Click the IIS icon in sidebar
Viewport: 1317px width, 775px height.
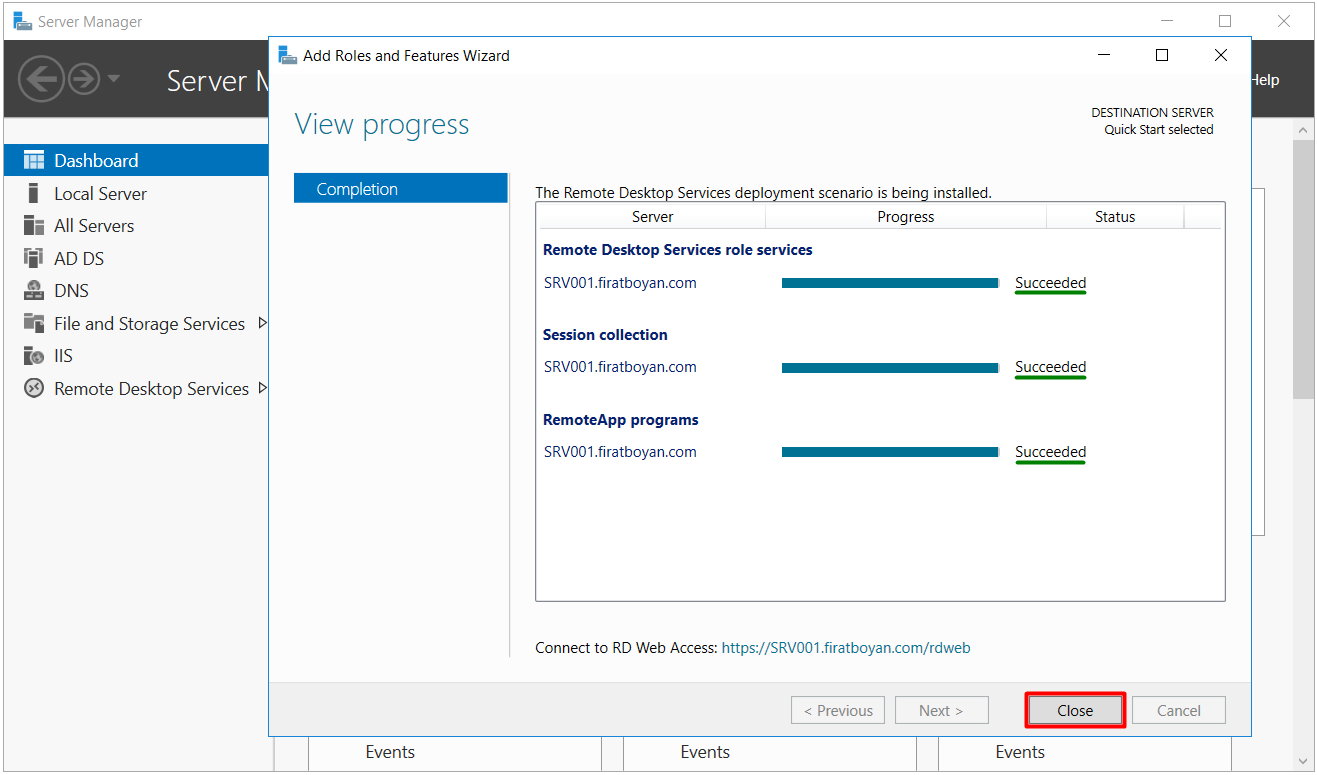pyautogui.click(x=34, y=356)
